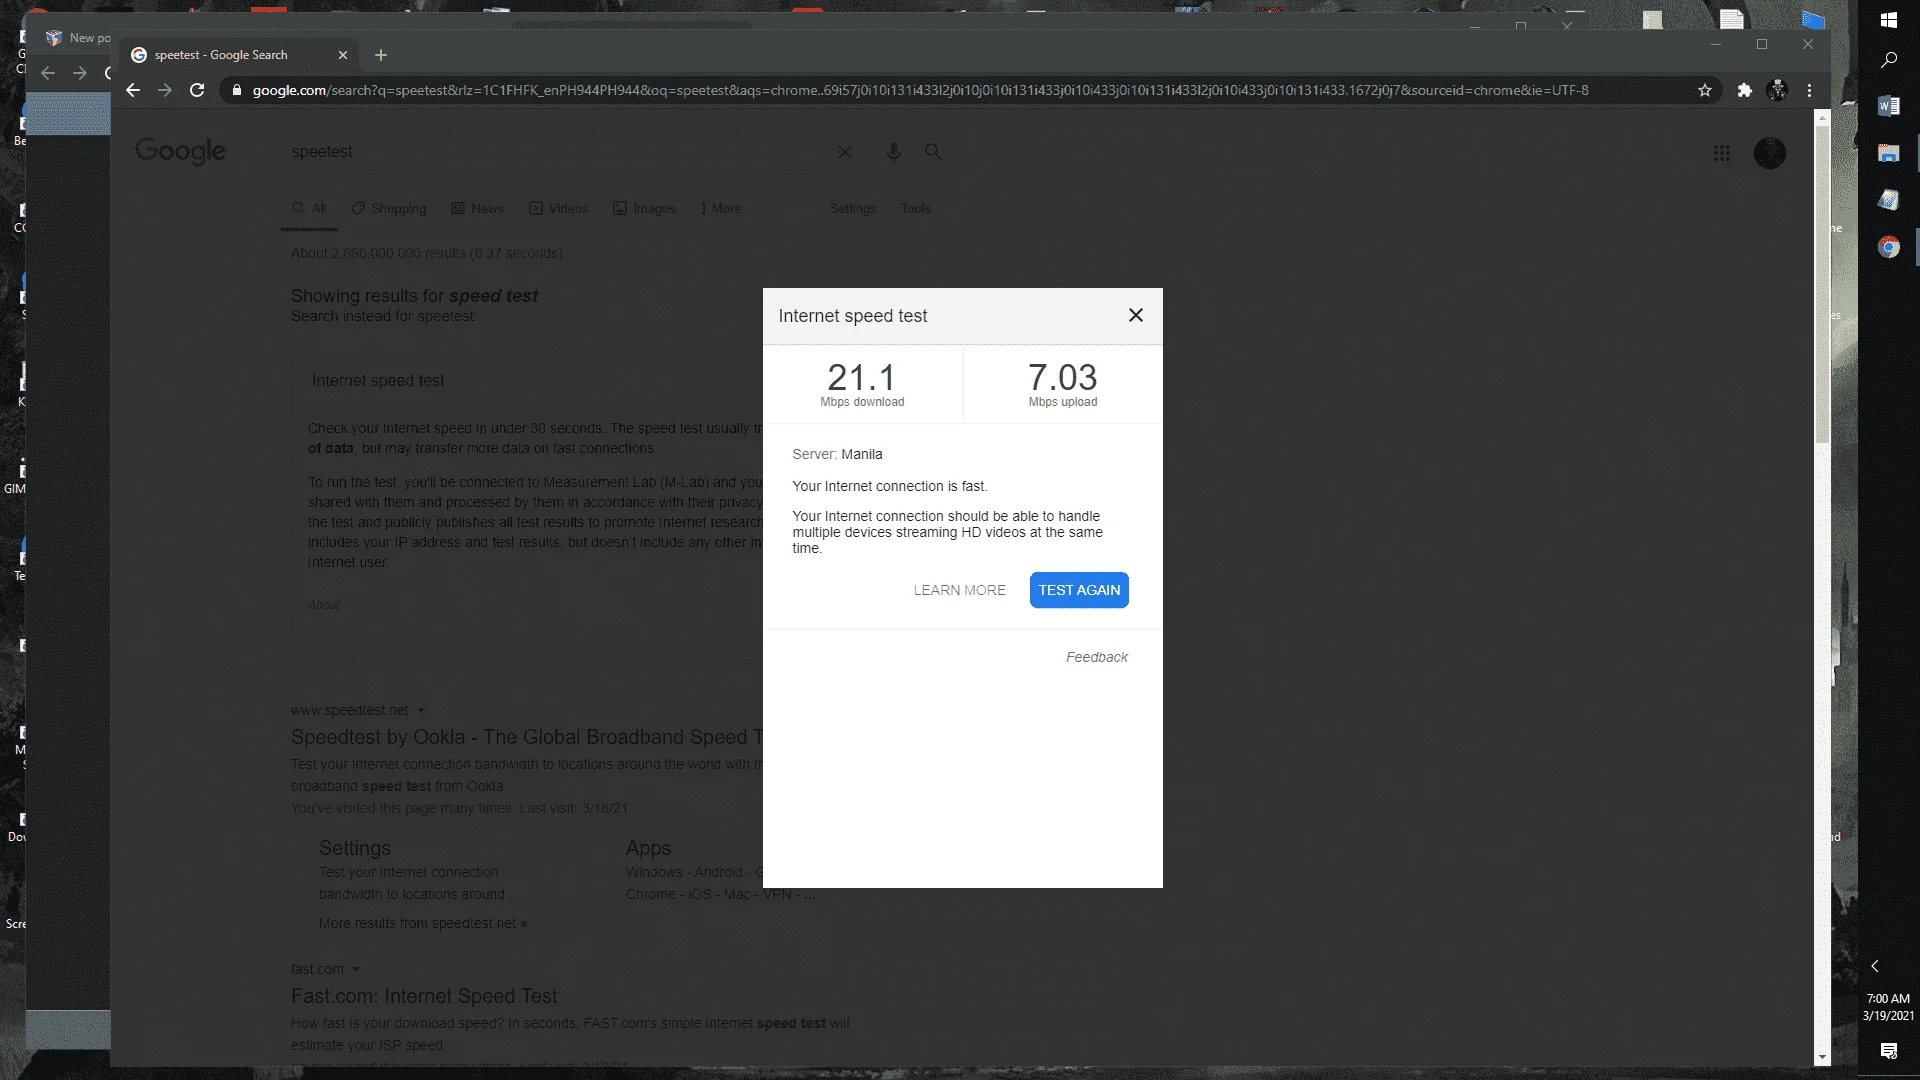This screenshot has width=1920, height=1080.
Task: Open Word from the taskbar
Action: [x=1889, y=106]
